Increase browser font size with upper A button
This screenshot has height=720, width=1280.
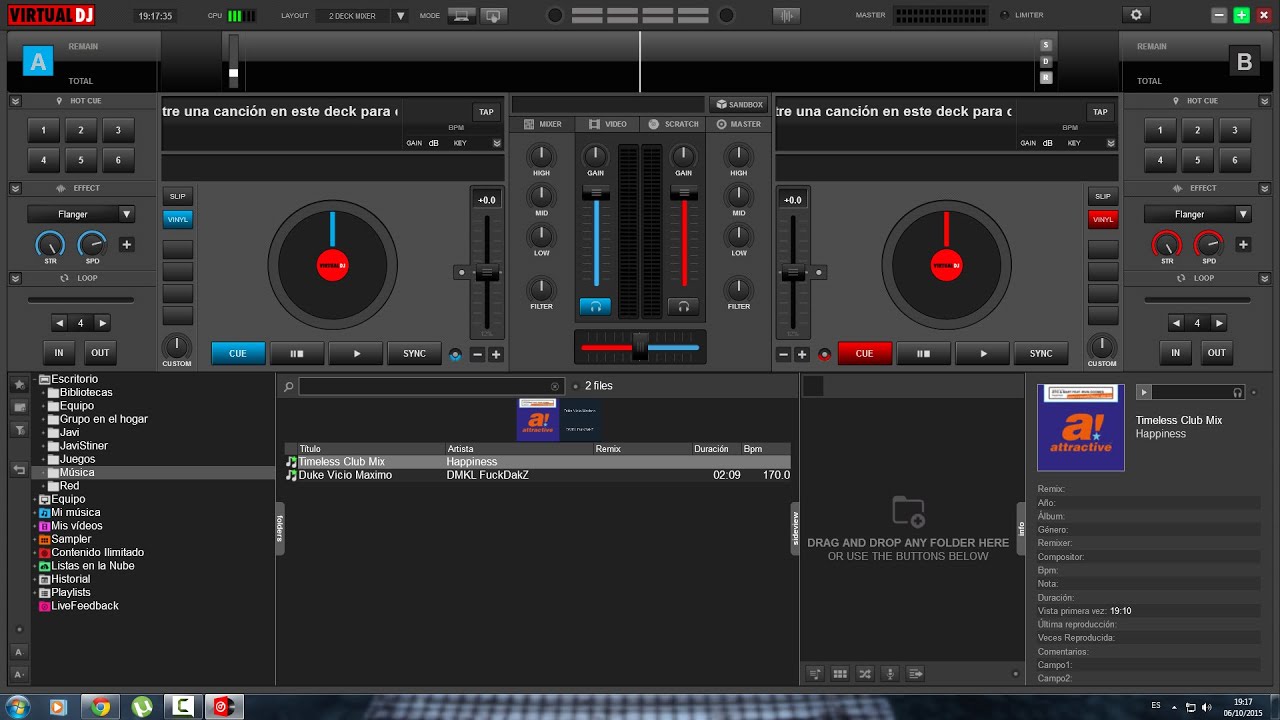coord(18,652)
